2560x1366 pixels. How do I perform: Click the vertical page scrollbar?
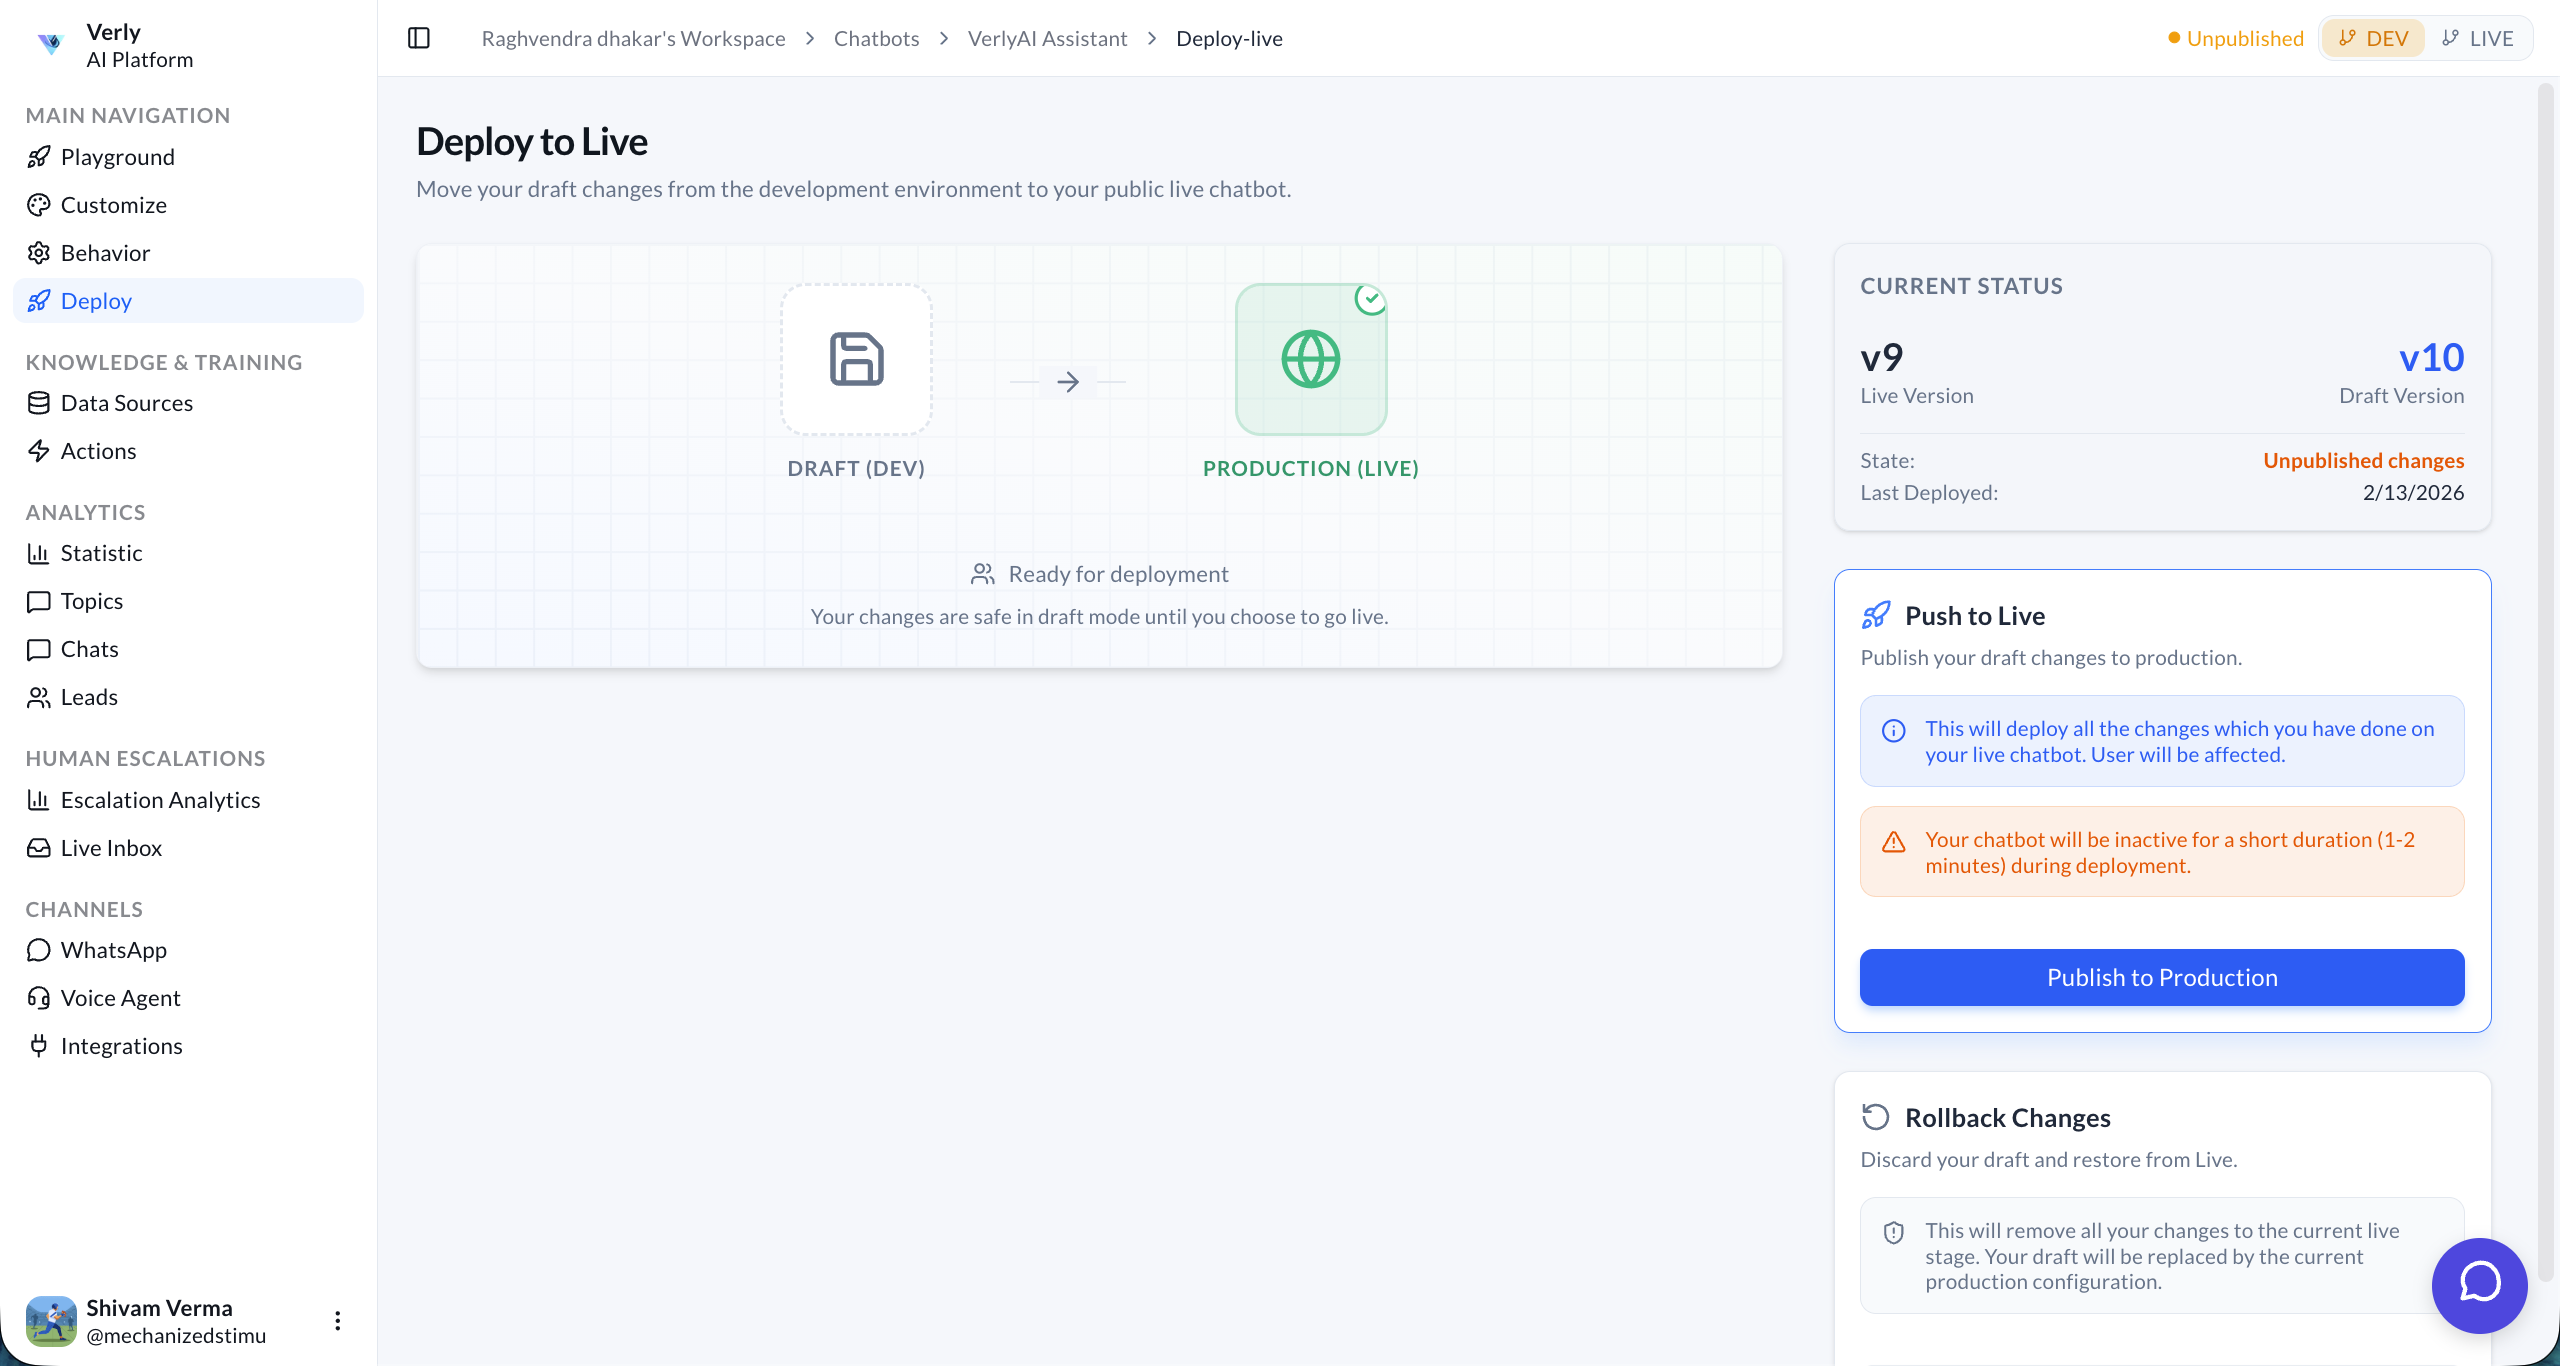[2546, 680]
